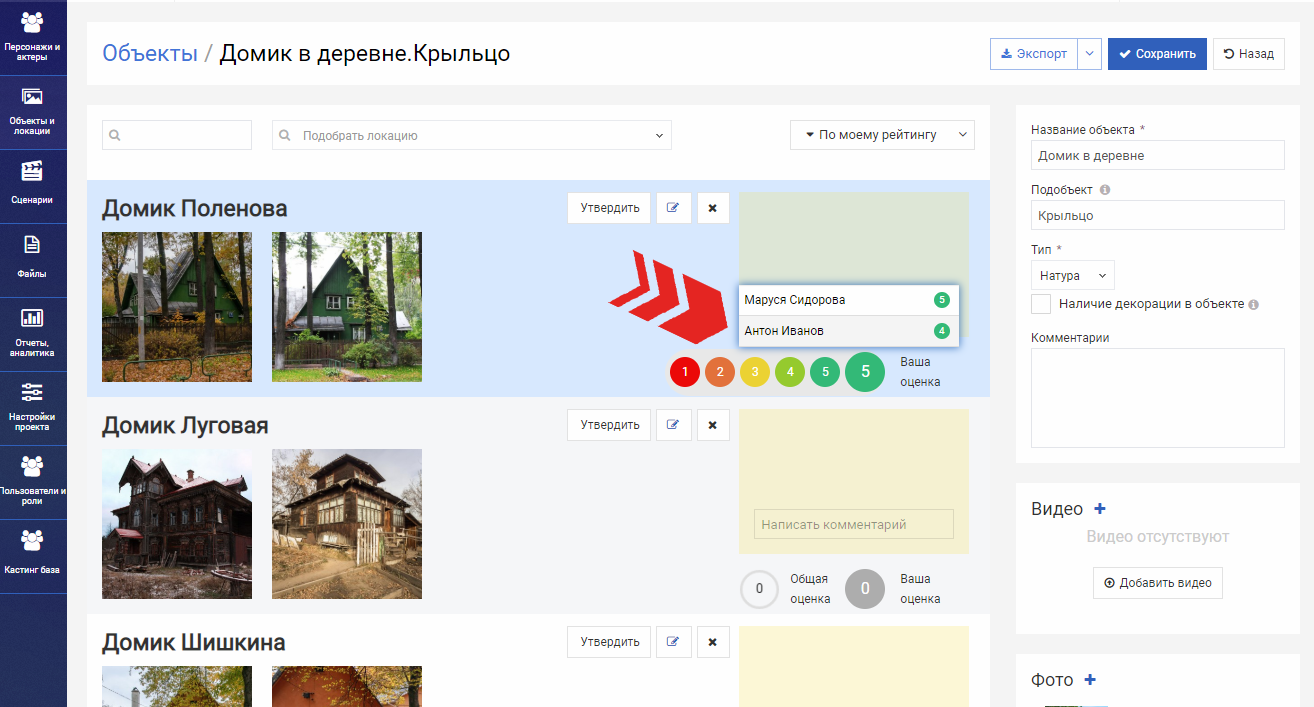Open Персонажи и актеры sidebar section
1314x707 pixels.
[33, 38]
